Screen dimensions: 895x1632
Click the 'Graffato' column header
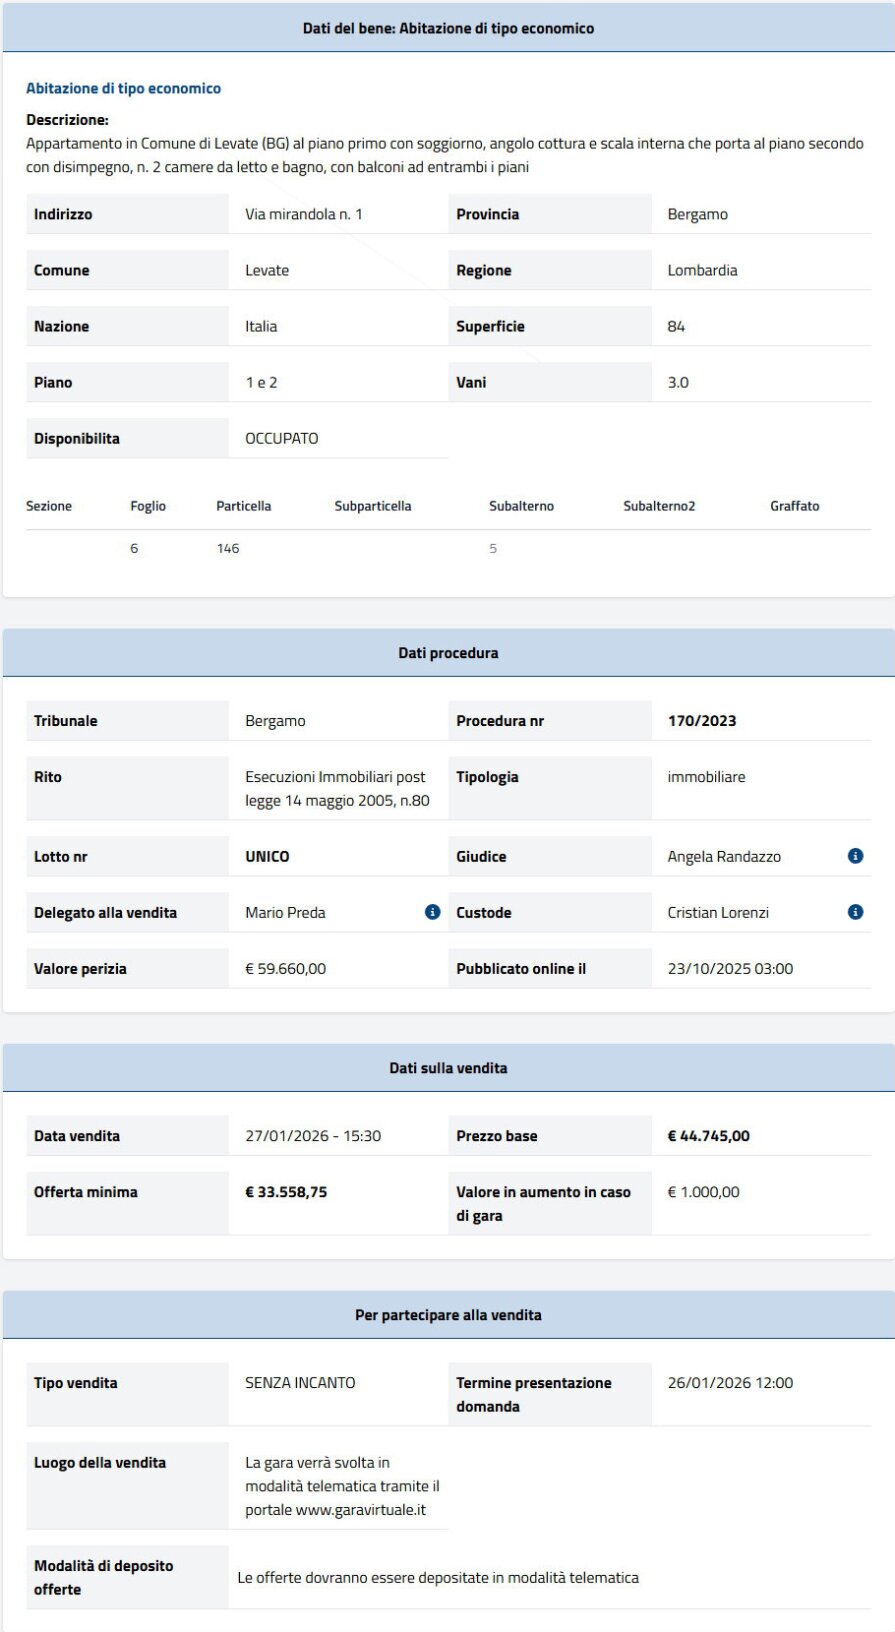(x=794, y=506)
